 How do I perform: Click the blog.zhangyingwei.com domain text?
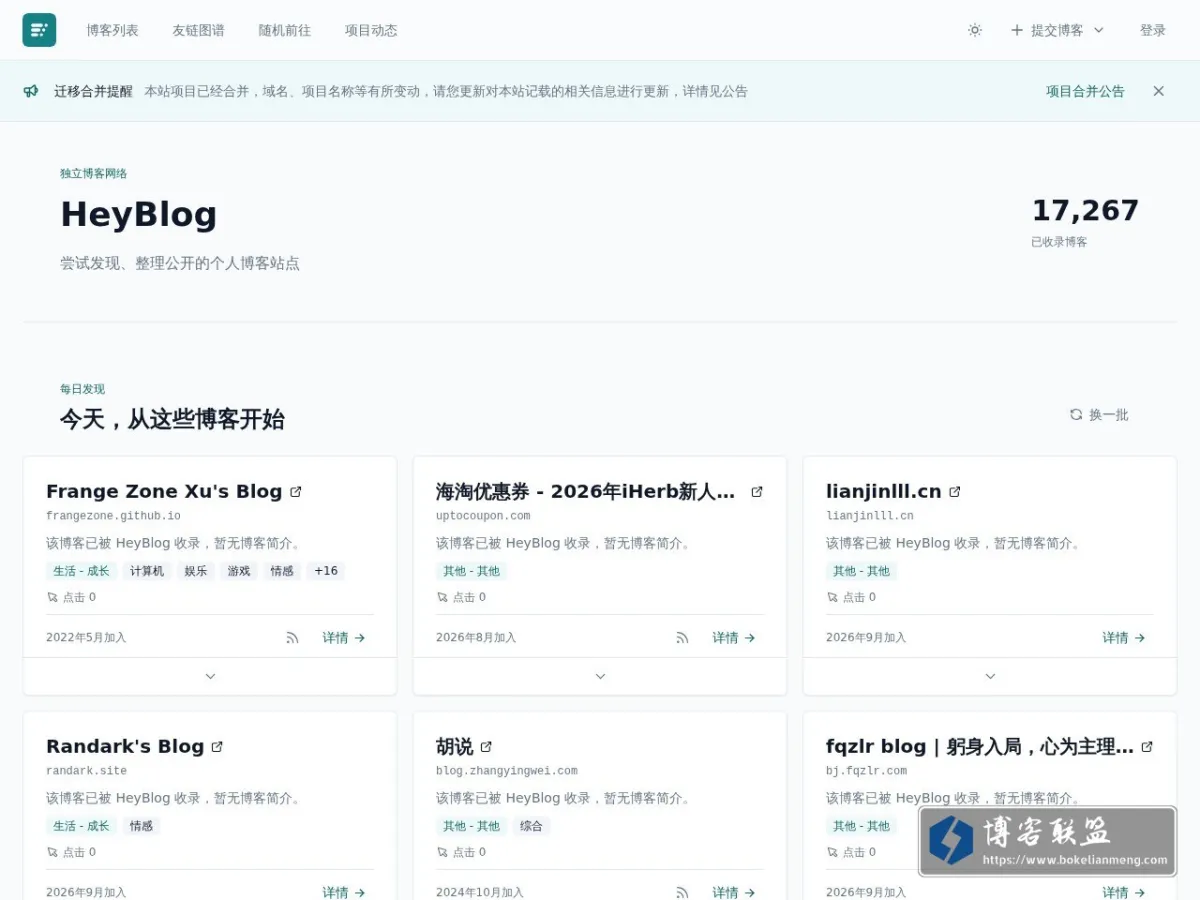click(x=507, y=771)
